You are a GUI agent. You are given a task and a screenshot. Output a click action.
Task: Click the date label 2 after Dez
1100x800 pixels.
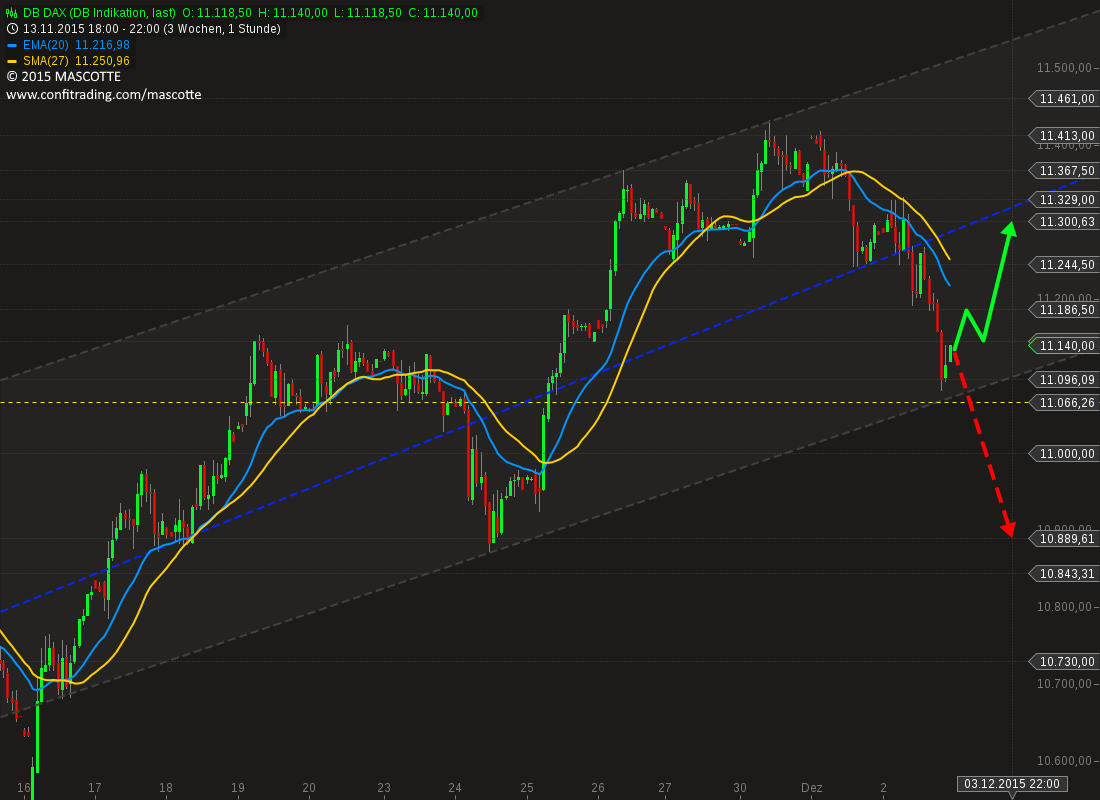pyautogui.click(x=884, y=788)
